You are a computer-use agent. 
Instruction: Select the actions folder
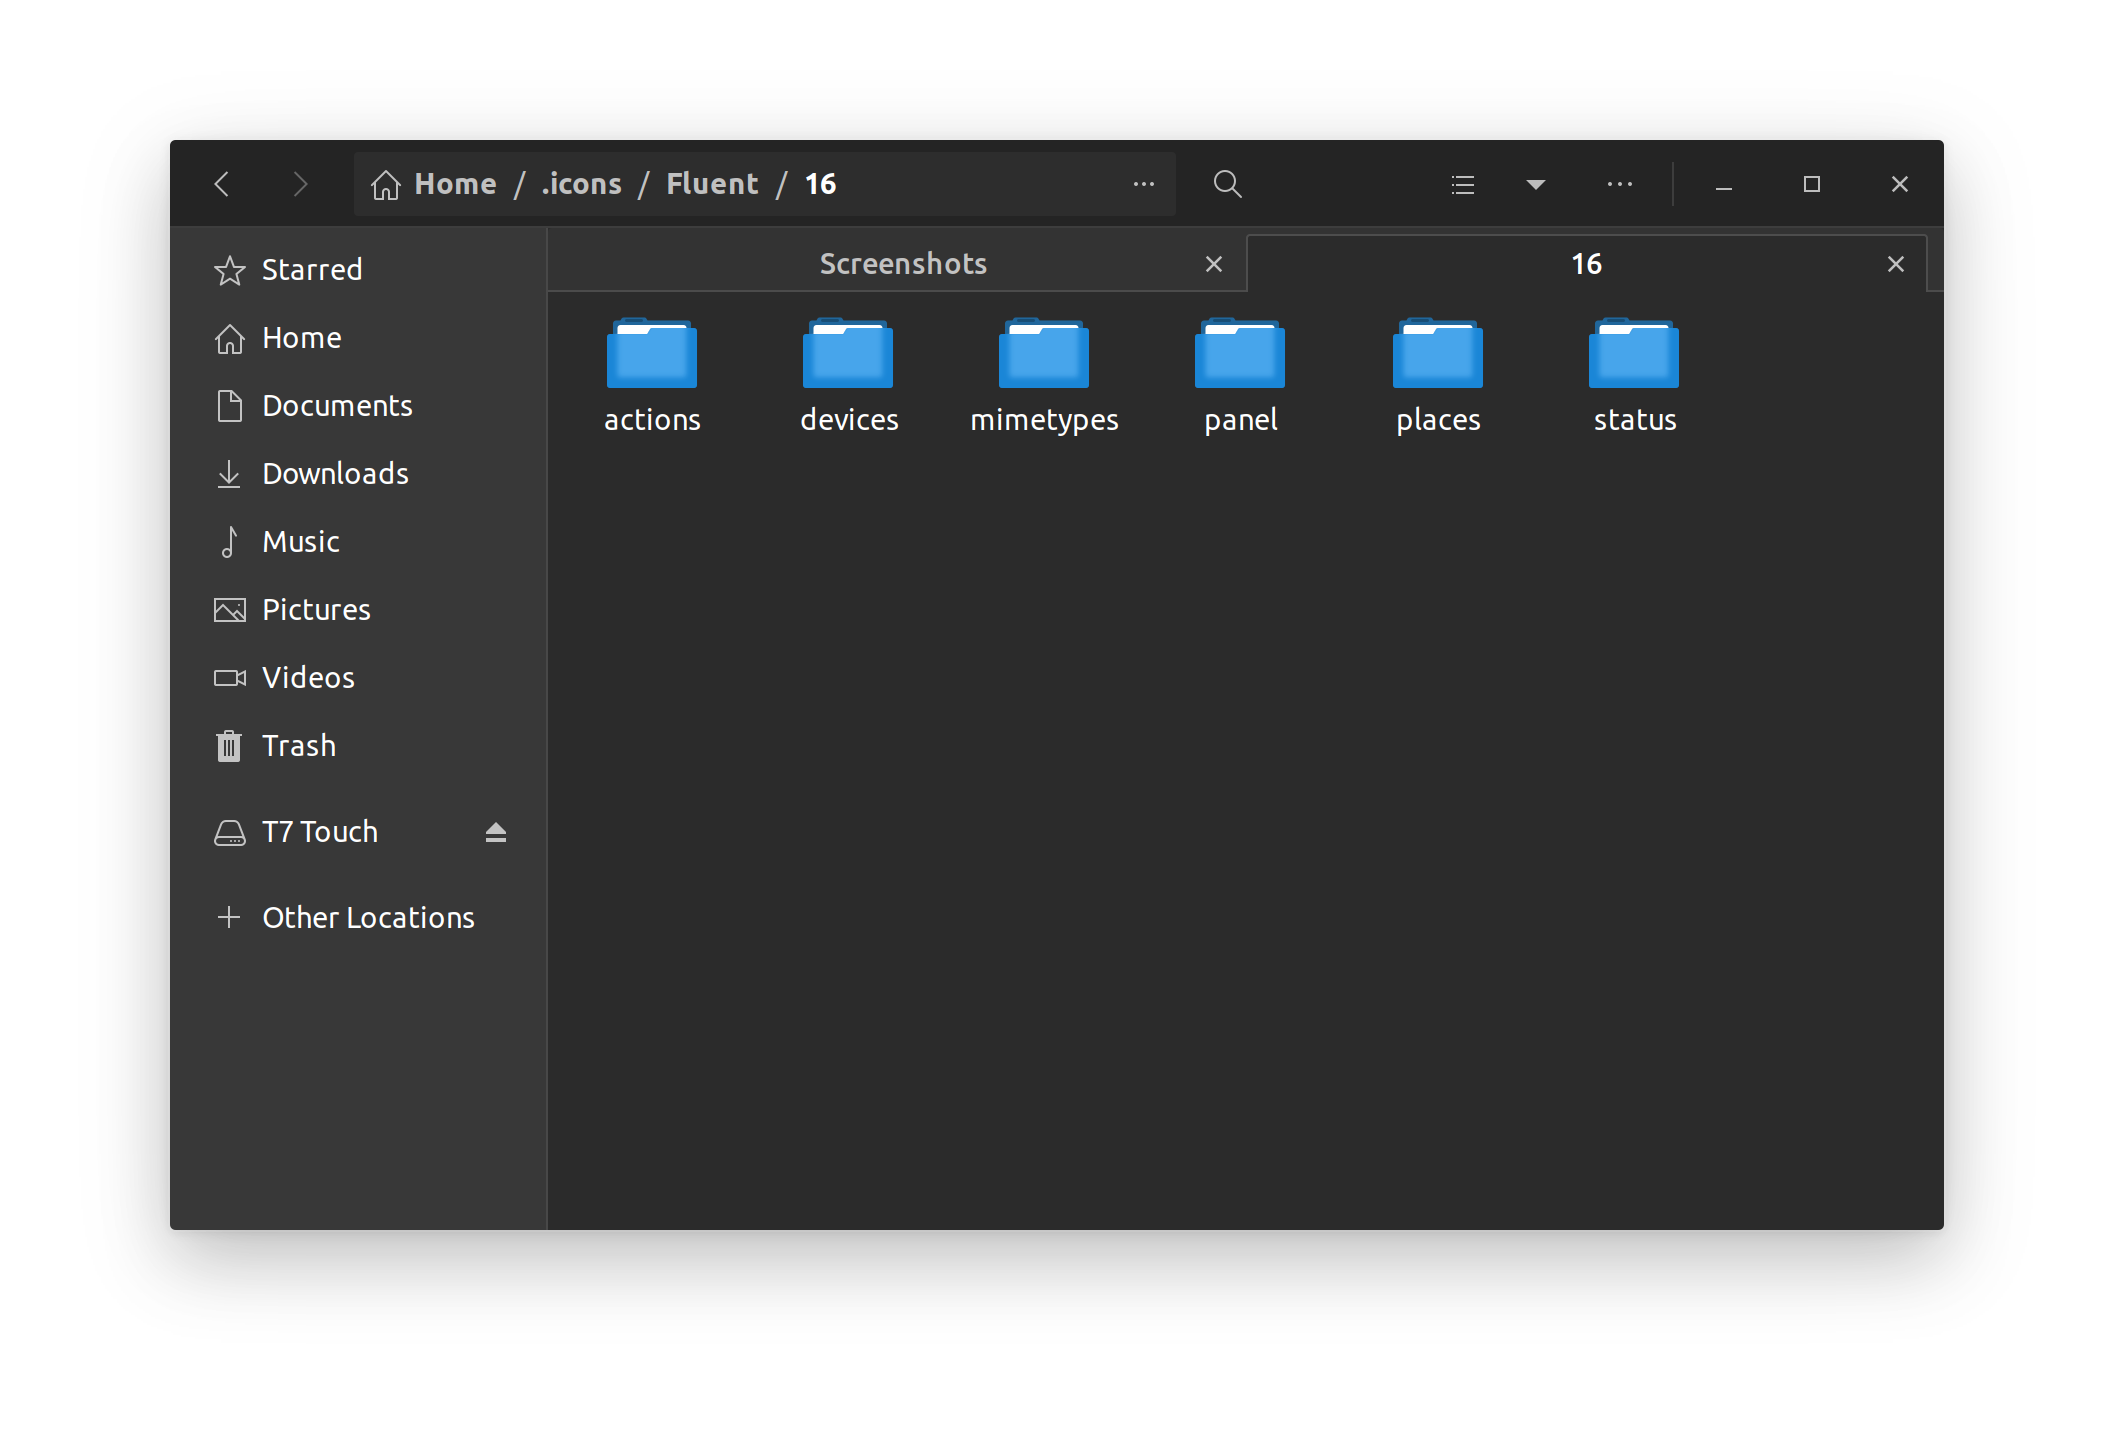tap(651, 375)
